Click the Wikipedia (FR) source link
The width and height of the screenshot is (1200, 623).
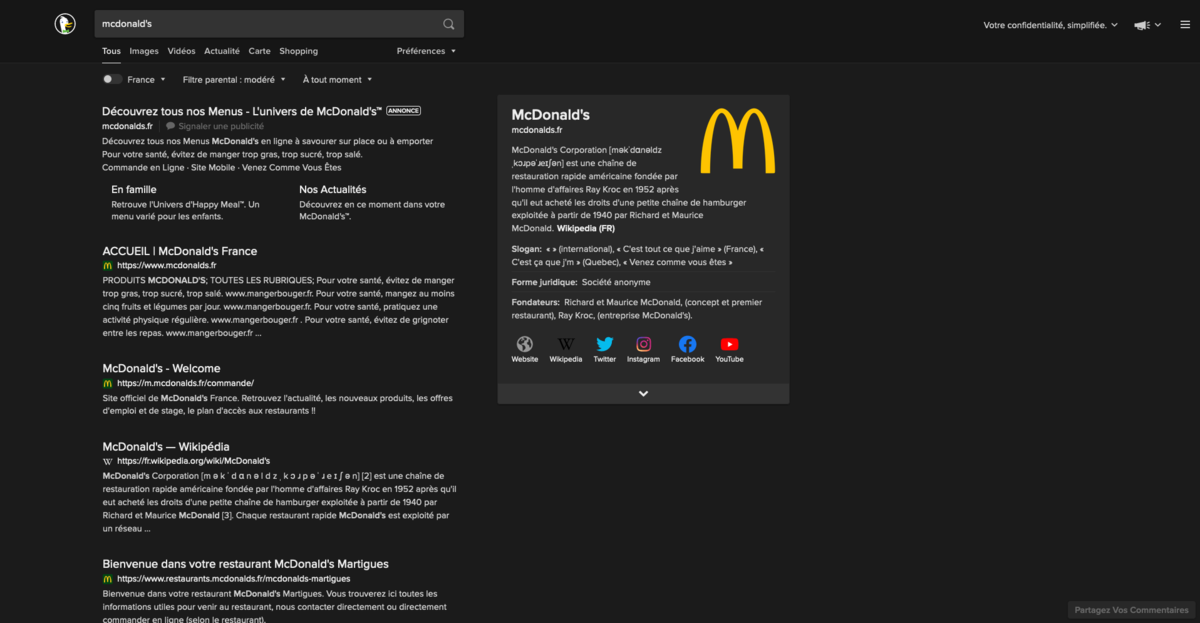[x=586, y=228]
